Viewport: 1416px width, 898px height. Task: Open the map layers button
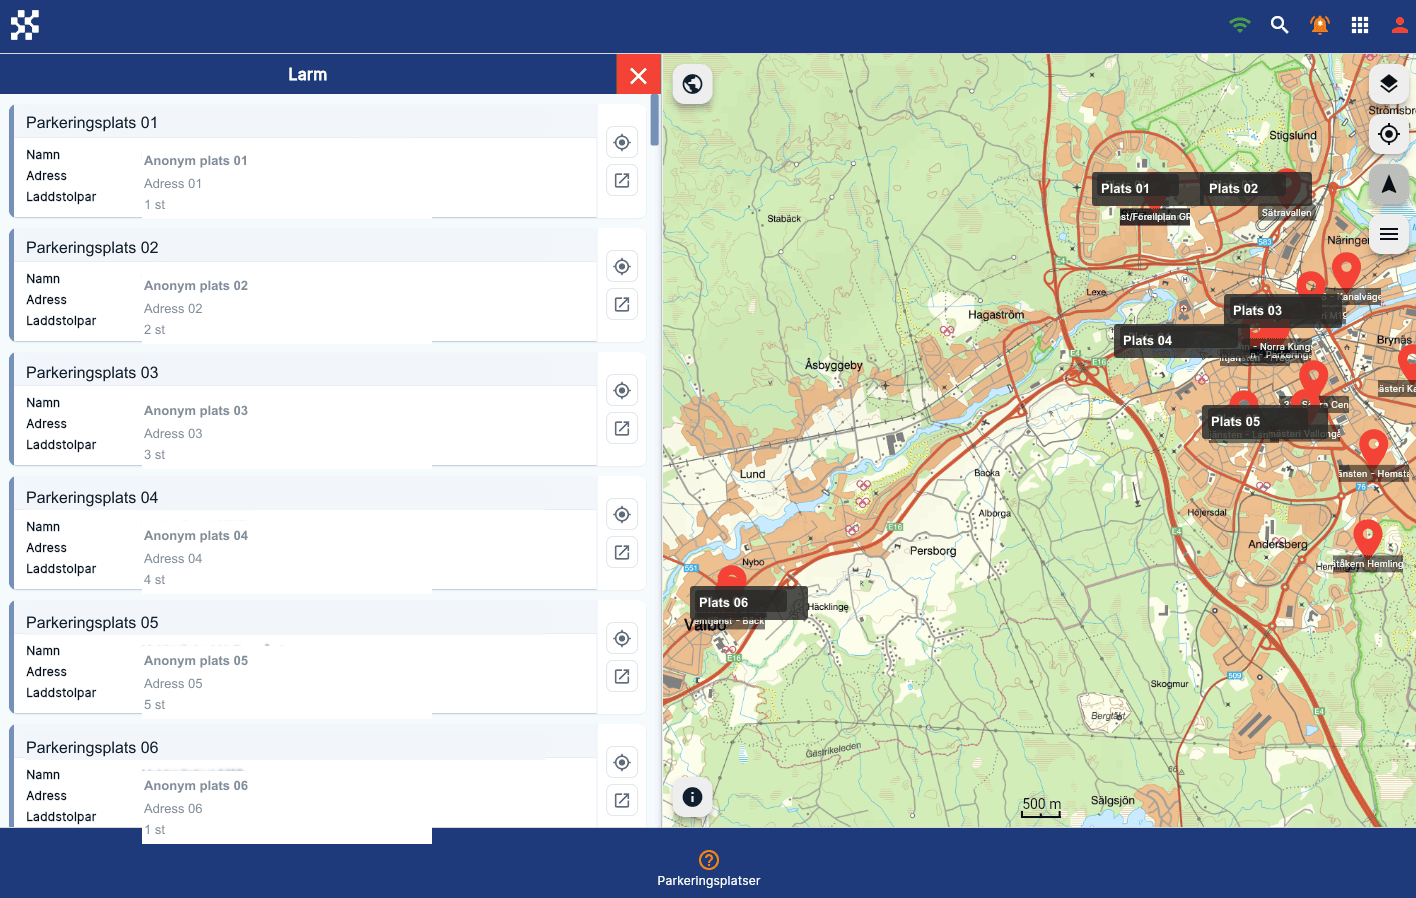click(x=1388, y=84)
